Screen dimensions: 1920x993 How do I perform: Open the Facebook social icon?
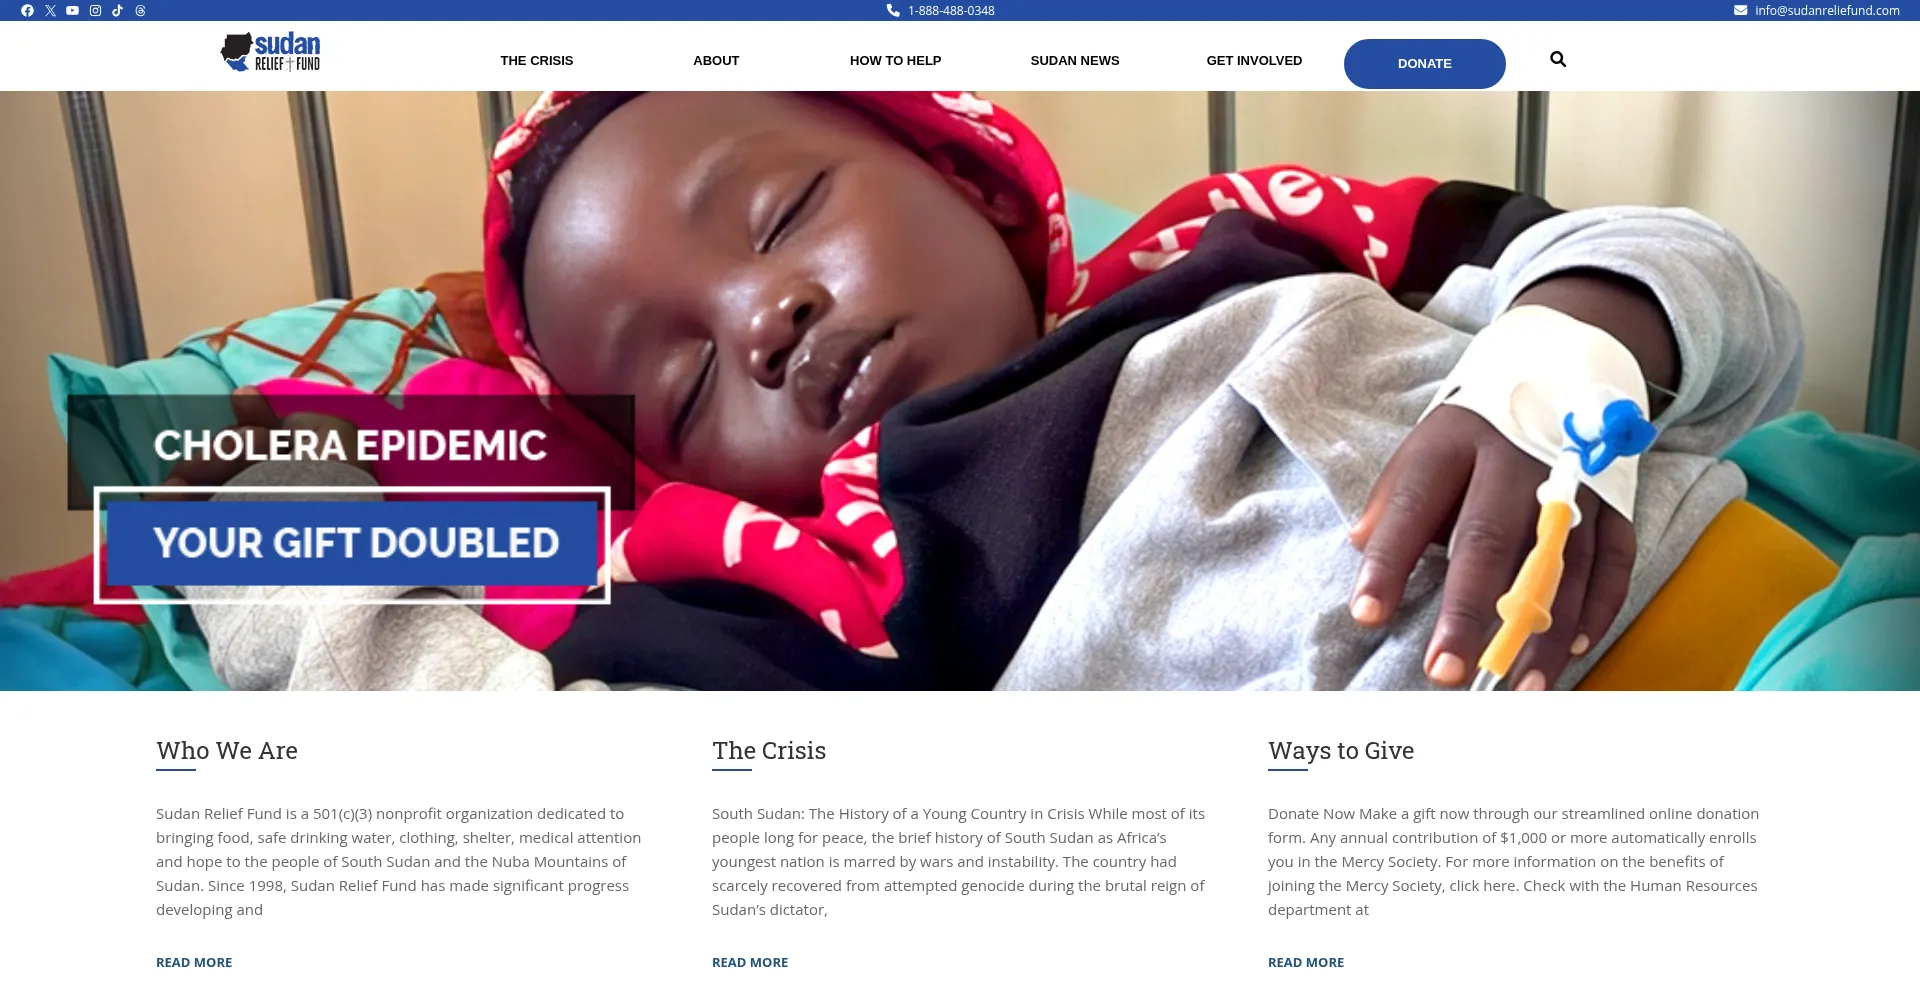click(27, 11)
